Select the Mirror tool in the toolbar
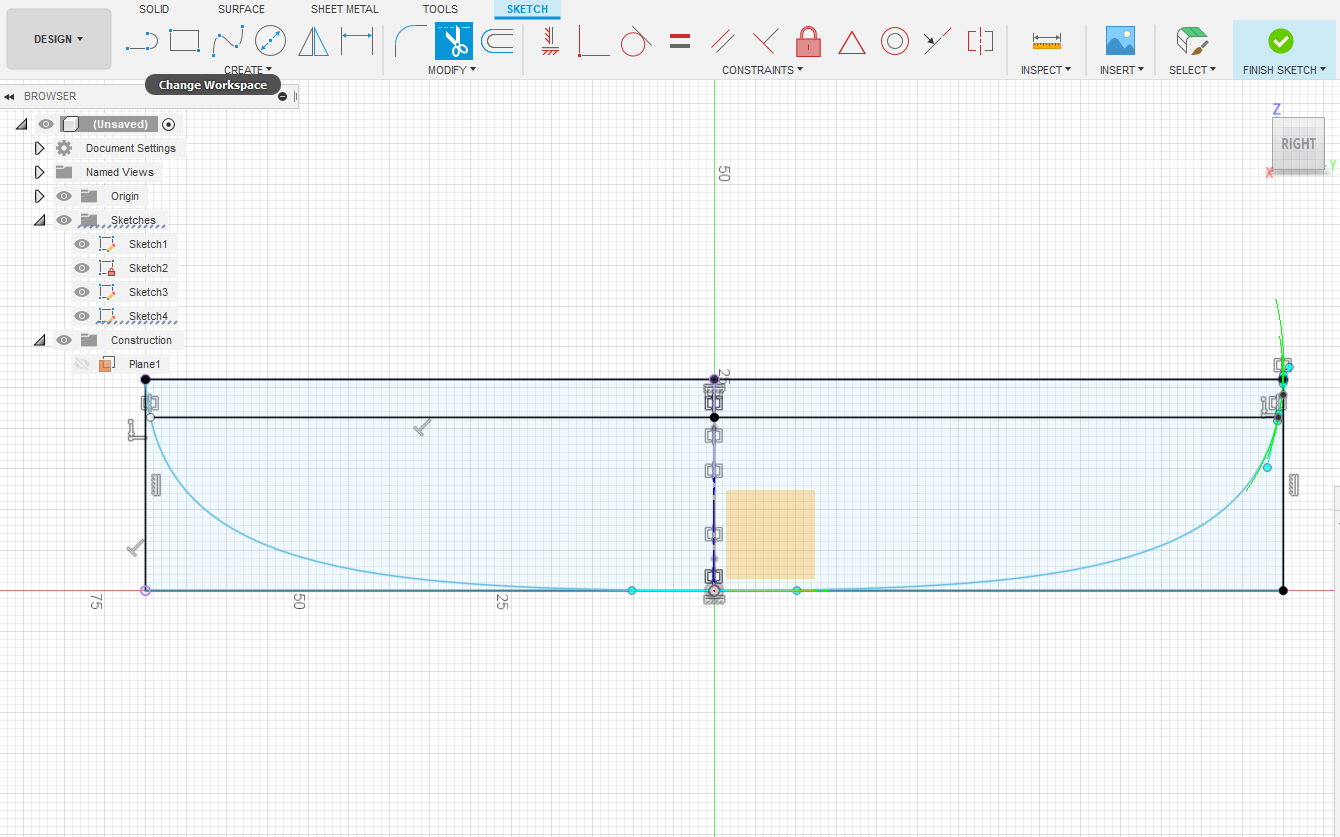The height and width of the screenshot is (837, 1340). [x=314, y=41]
